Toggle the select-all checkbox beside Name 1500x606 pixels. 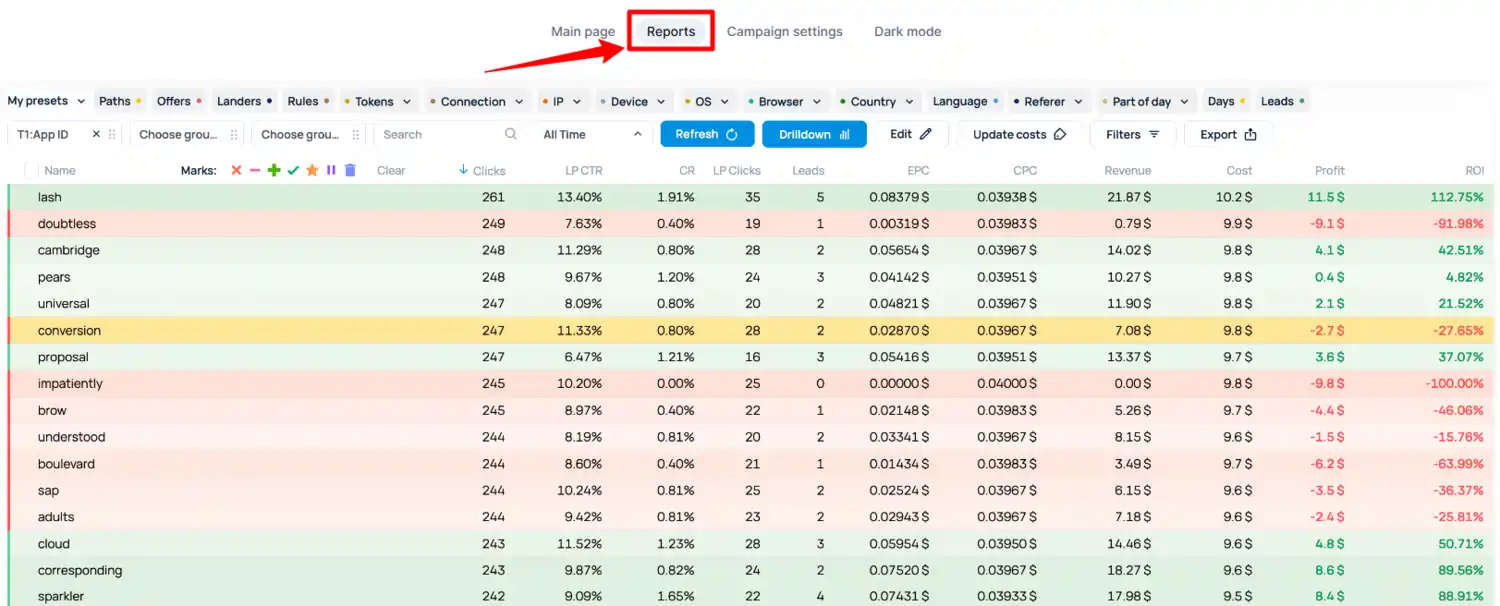(30, 171)
